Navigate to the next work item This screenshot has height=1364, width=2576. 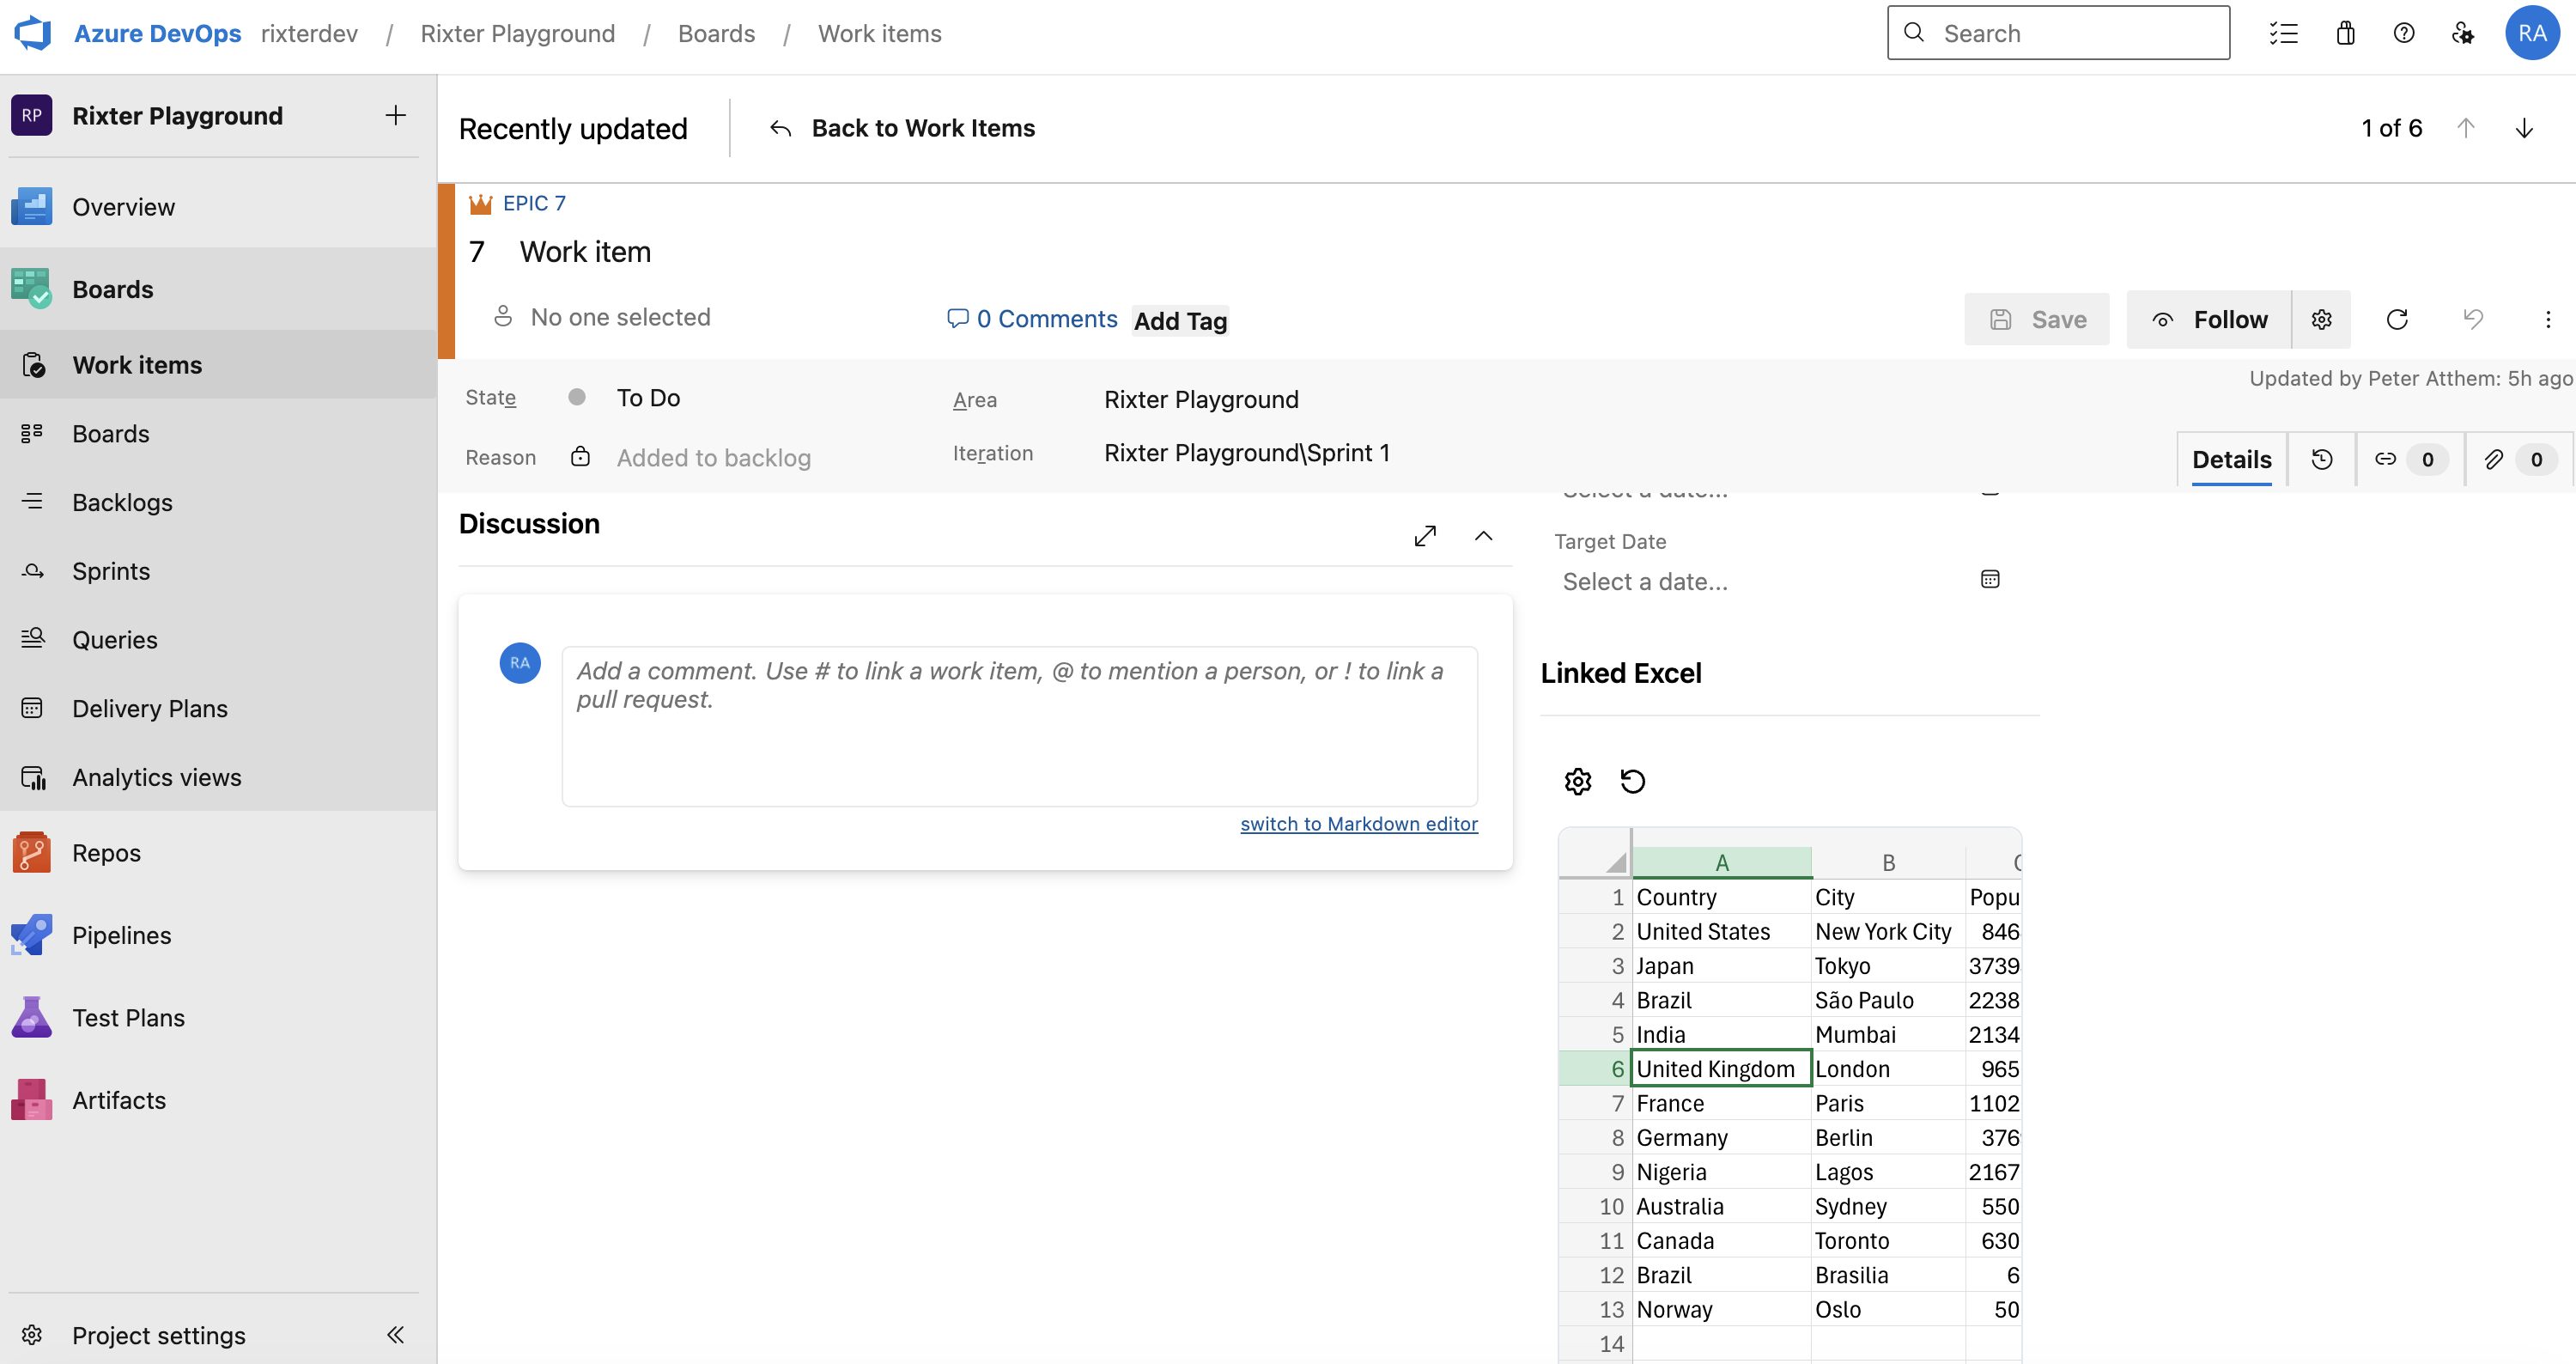tap(2525, 128)
